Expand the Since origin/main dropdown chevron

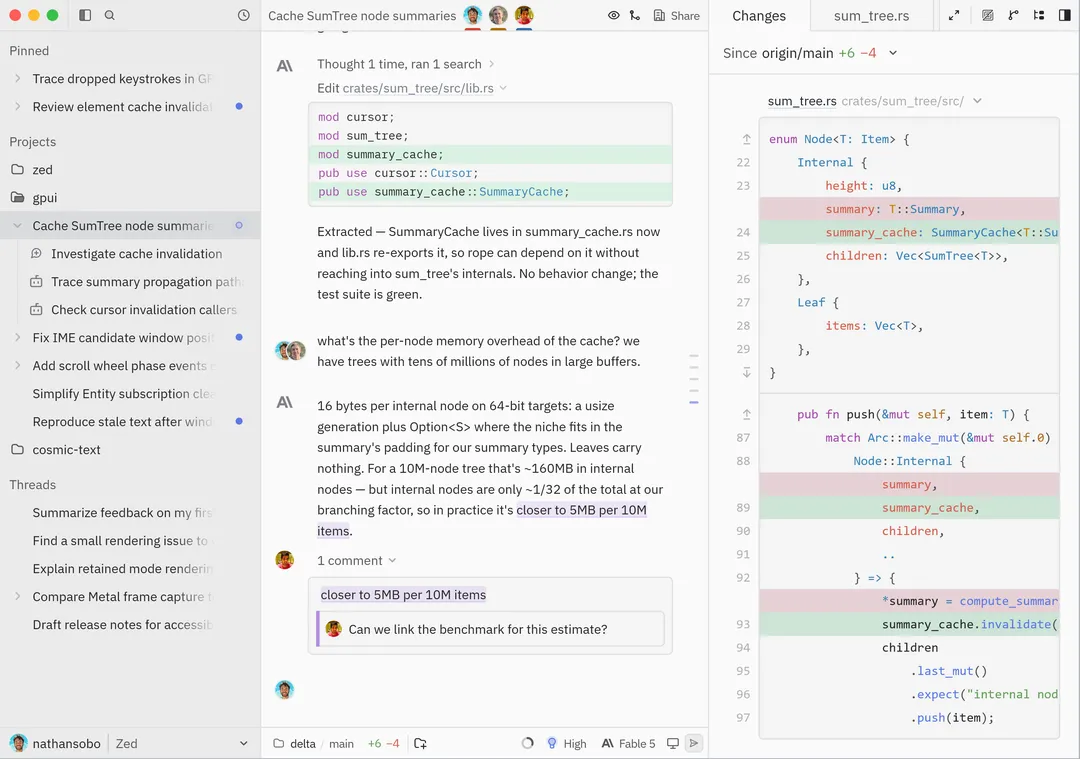tap(893, 53)
